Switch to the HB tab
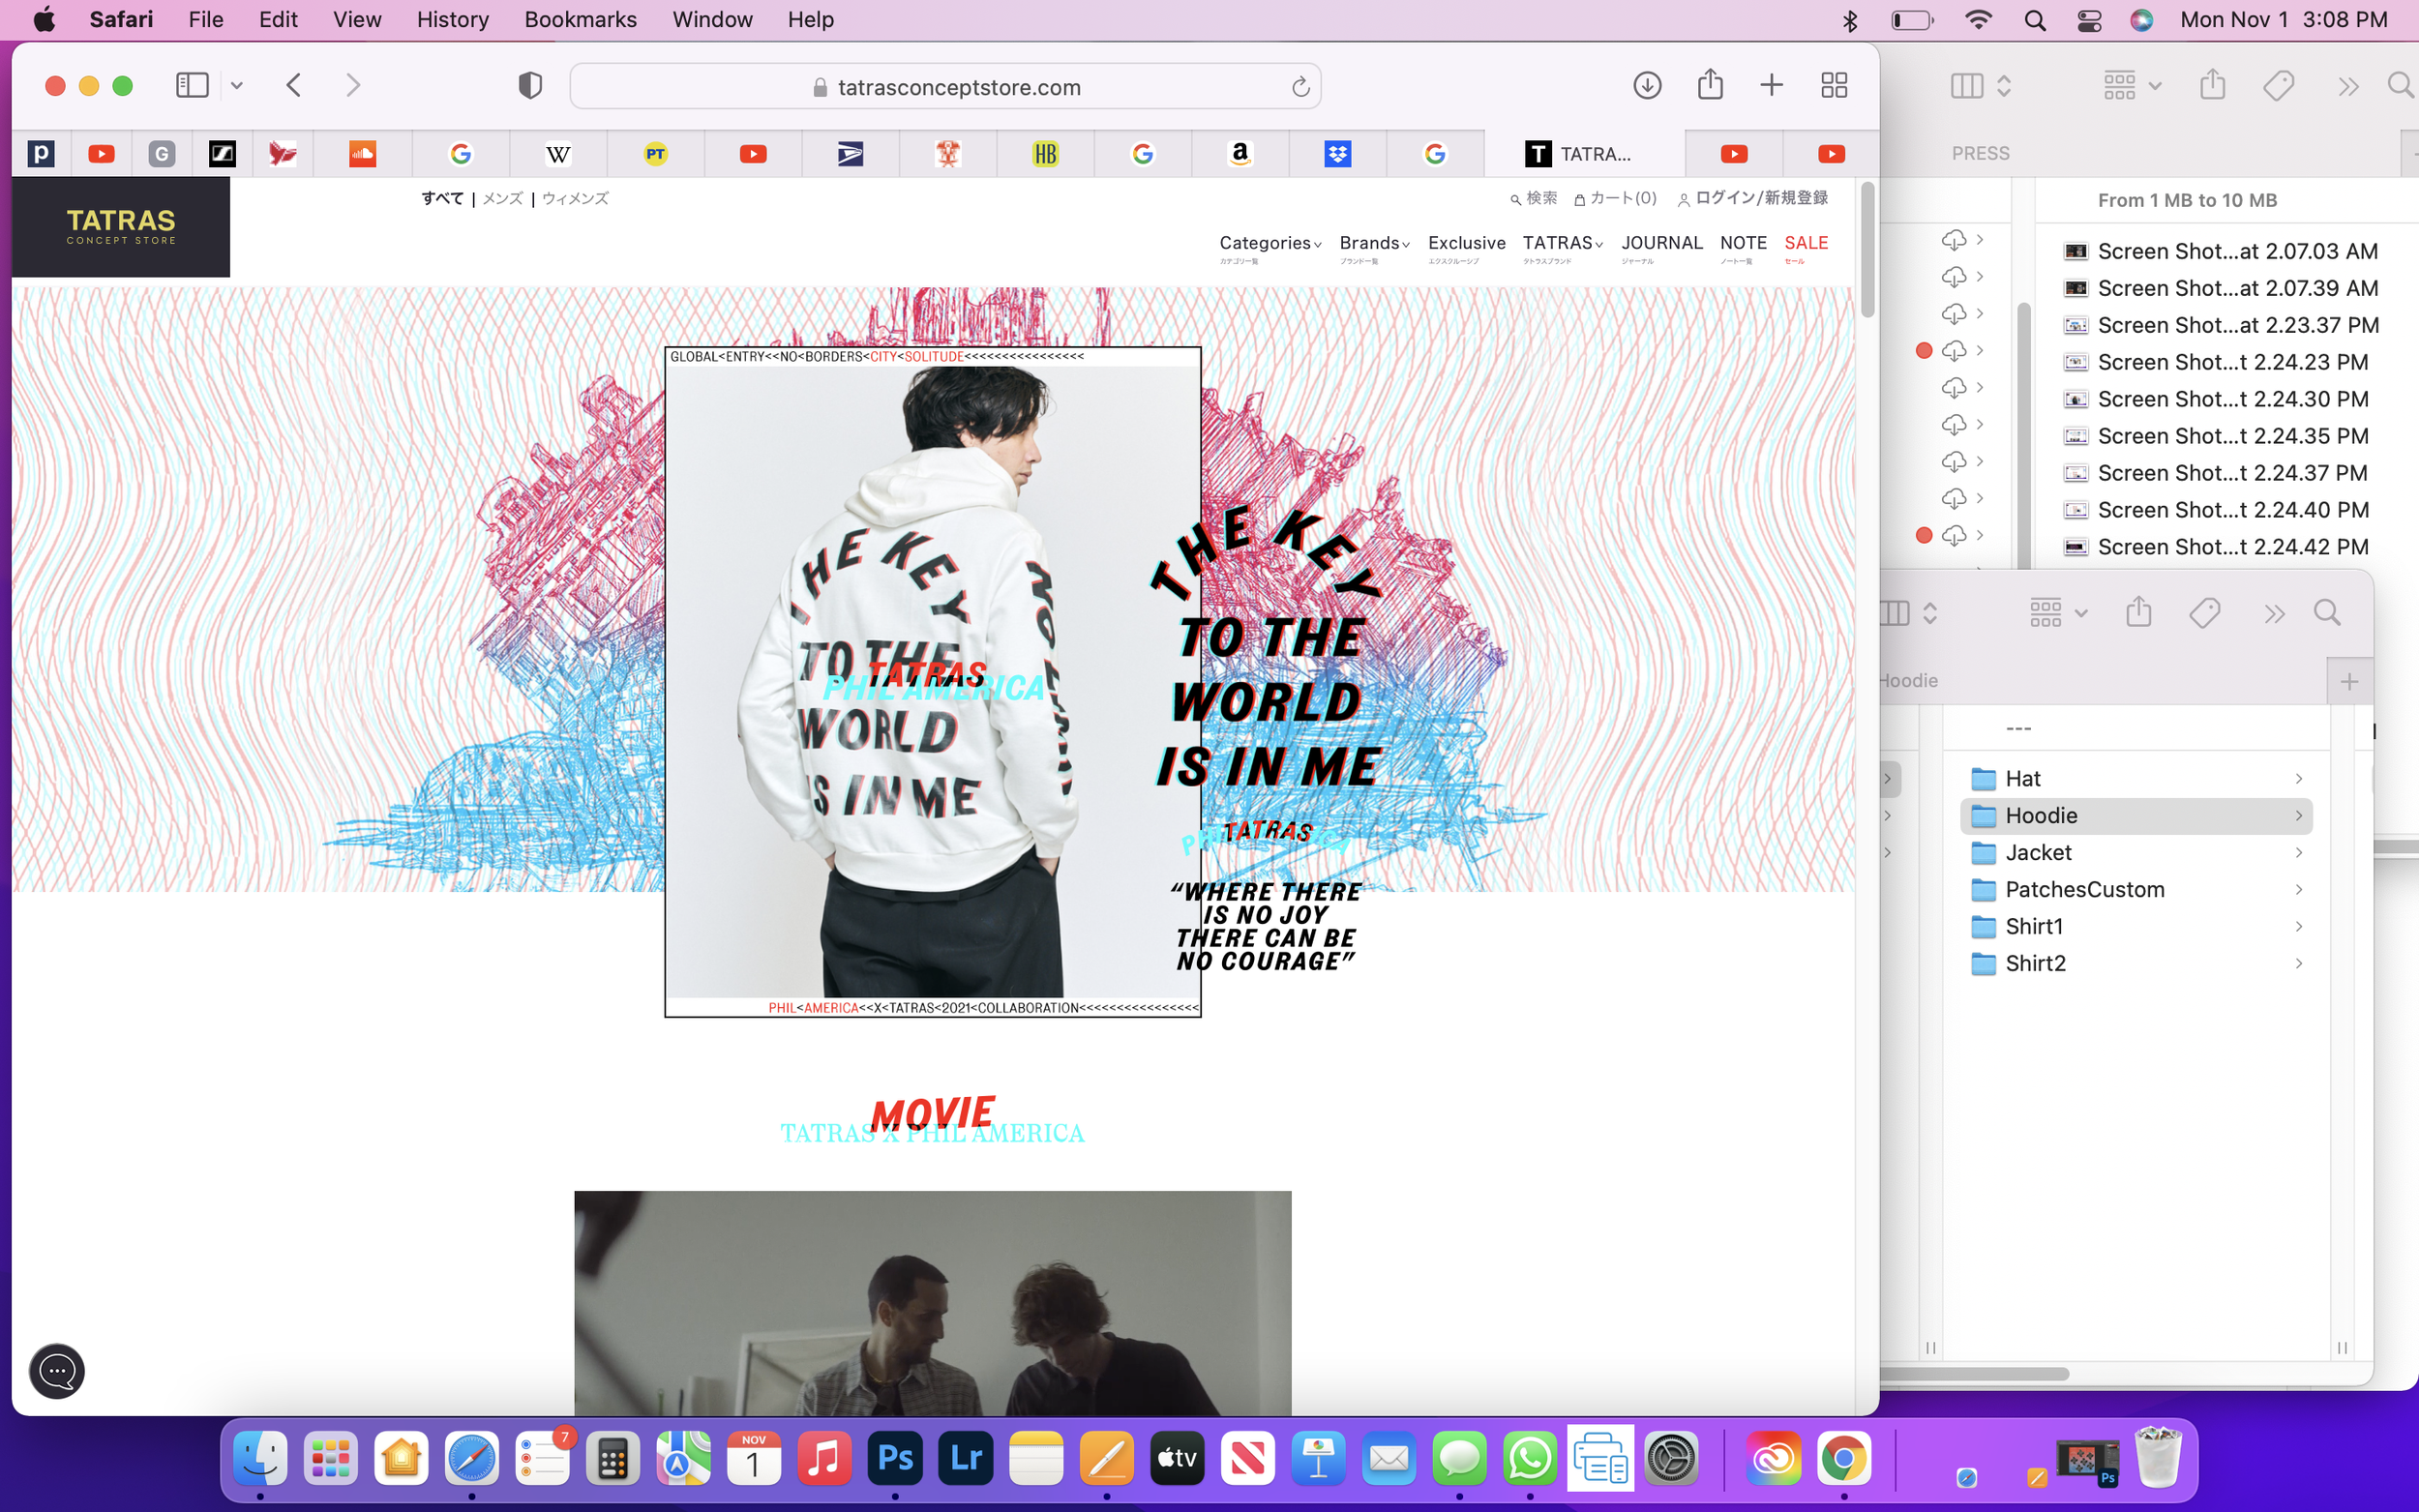This screenshot has height=1512, width=2419. [x=1045, y=154]
